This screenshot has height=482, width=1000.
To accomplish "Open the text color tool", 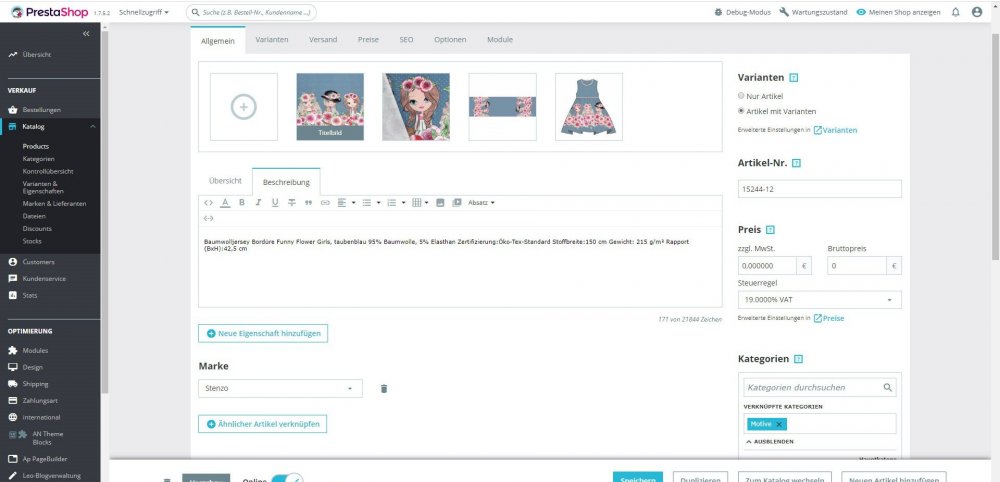I will click(225, 203).
